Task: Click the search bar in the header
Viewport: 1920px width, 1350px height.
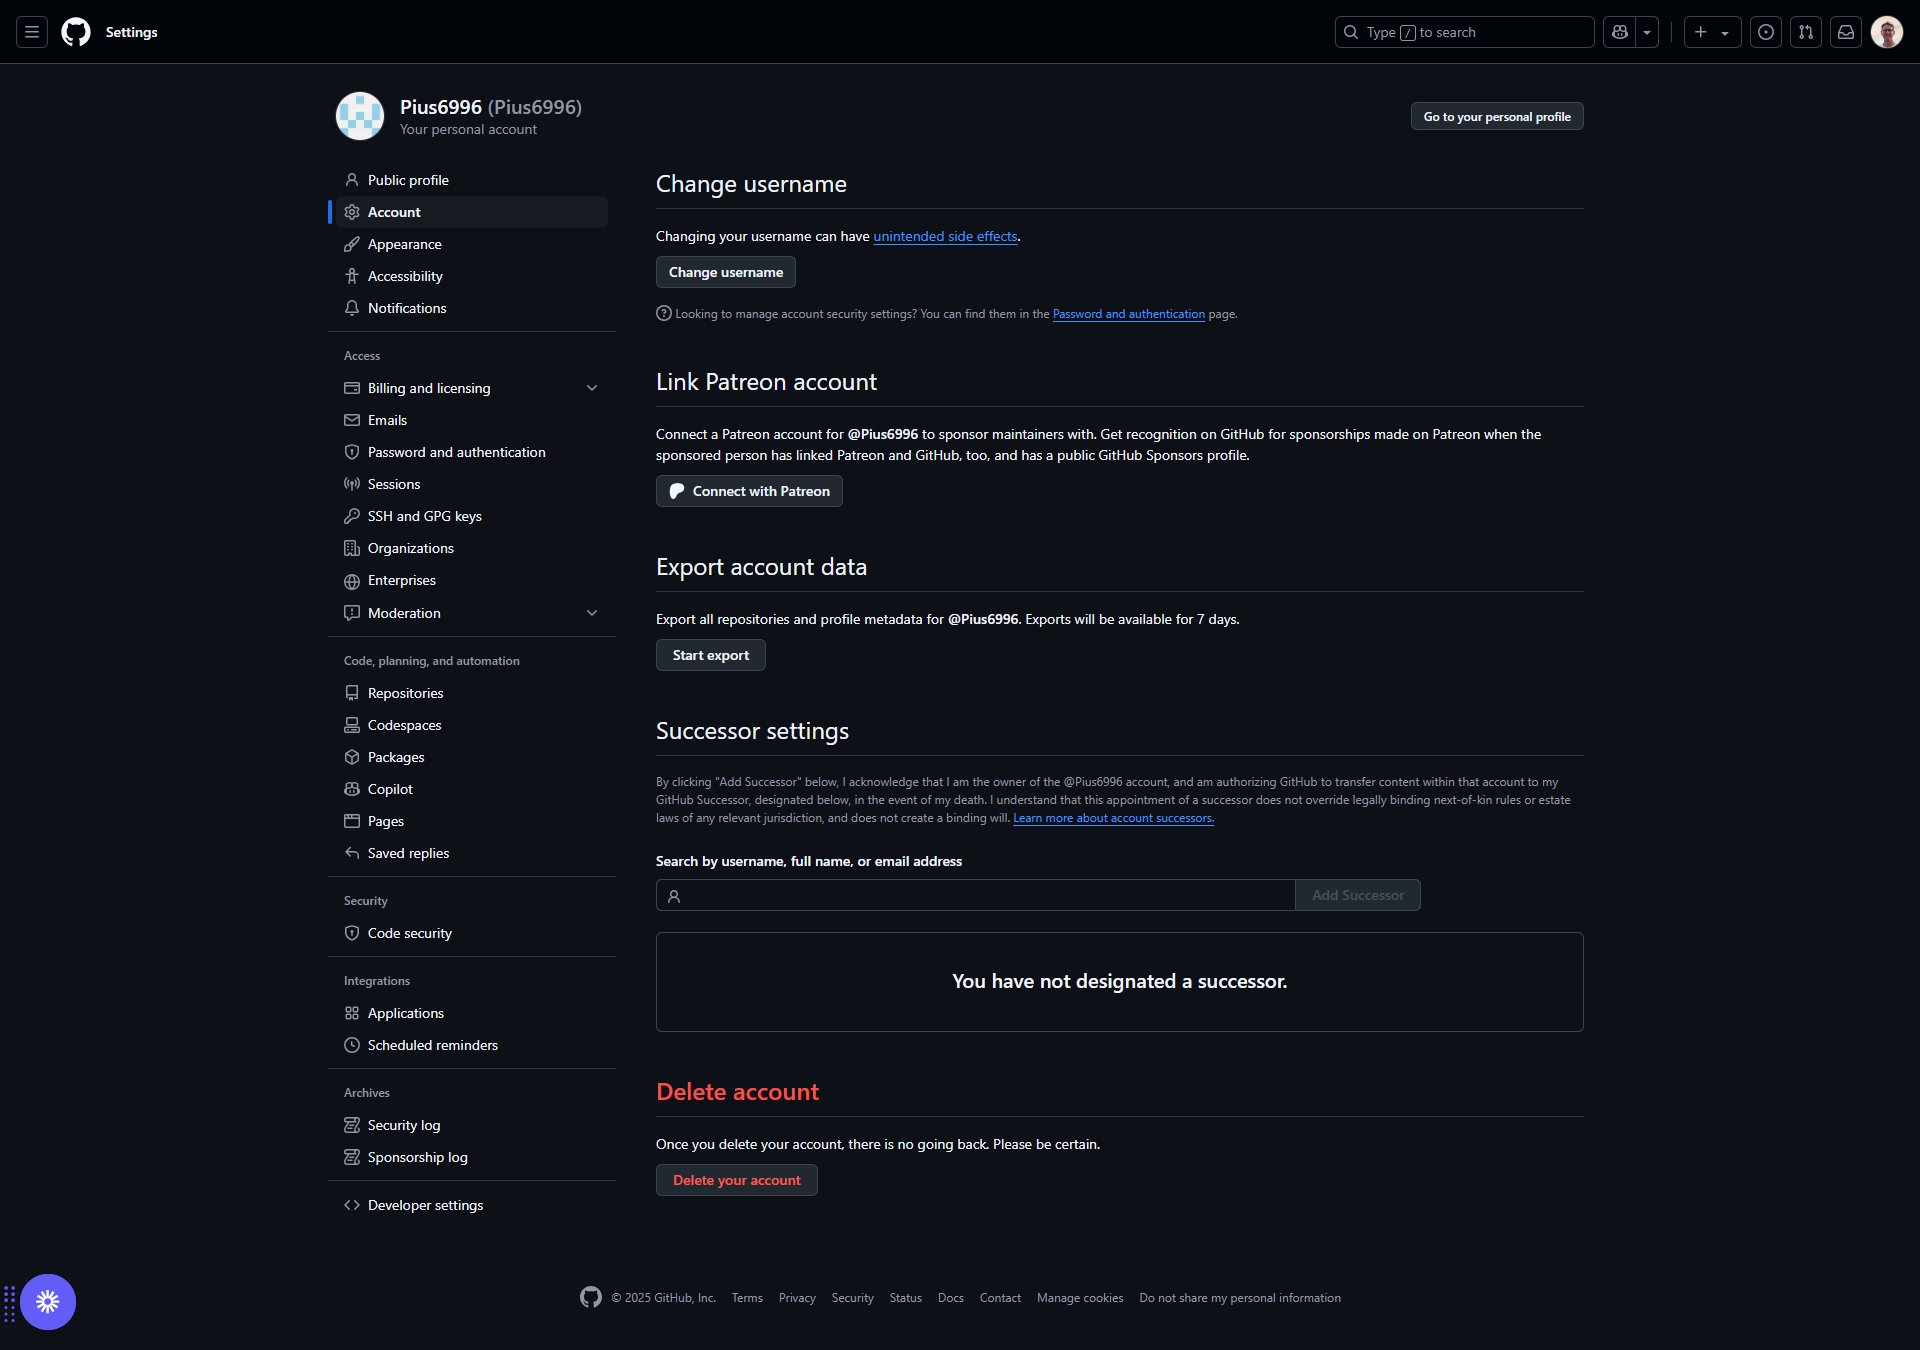Action: pyautogui.click(x=1464, y=32)
